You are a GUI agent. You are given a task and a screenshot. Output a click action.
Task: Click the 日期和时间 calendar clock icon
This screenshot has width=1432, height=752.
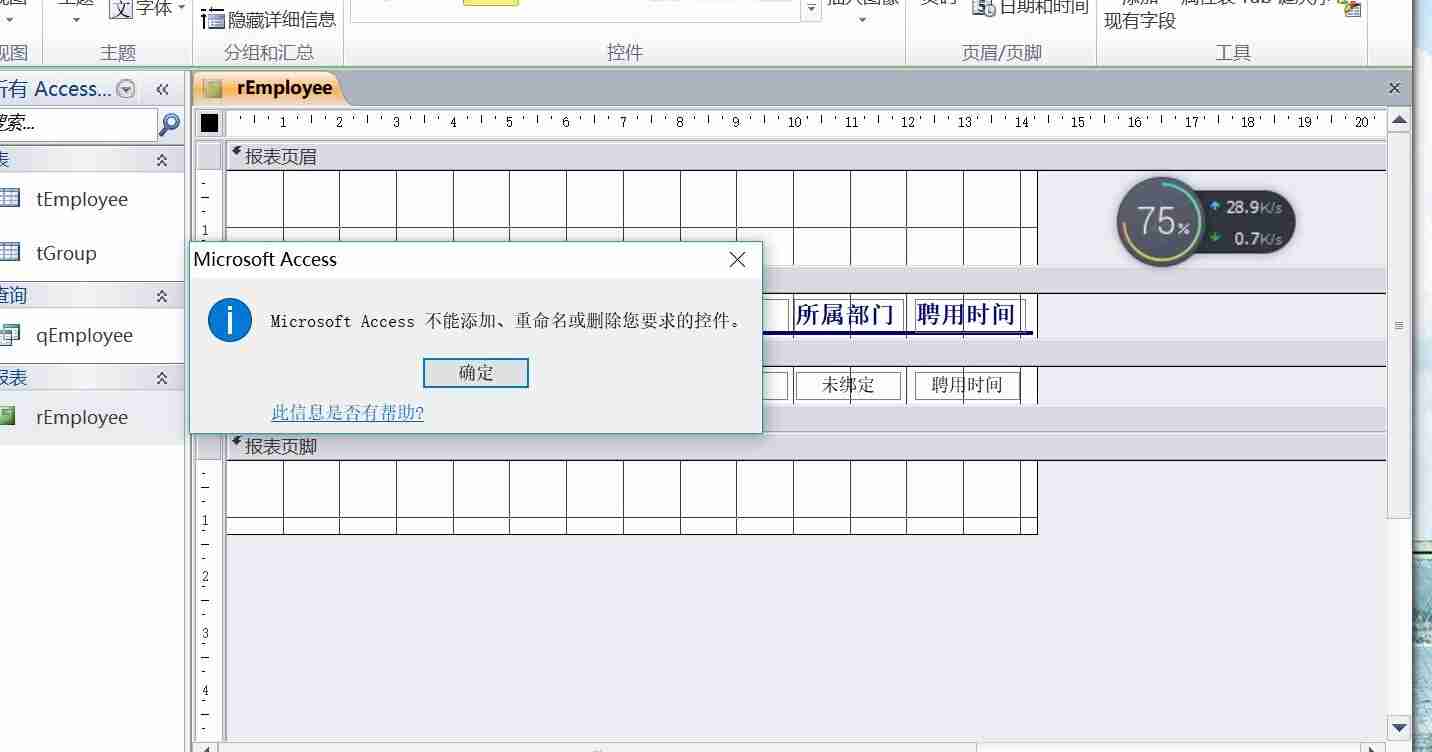984,8
